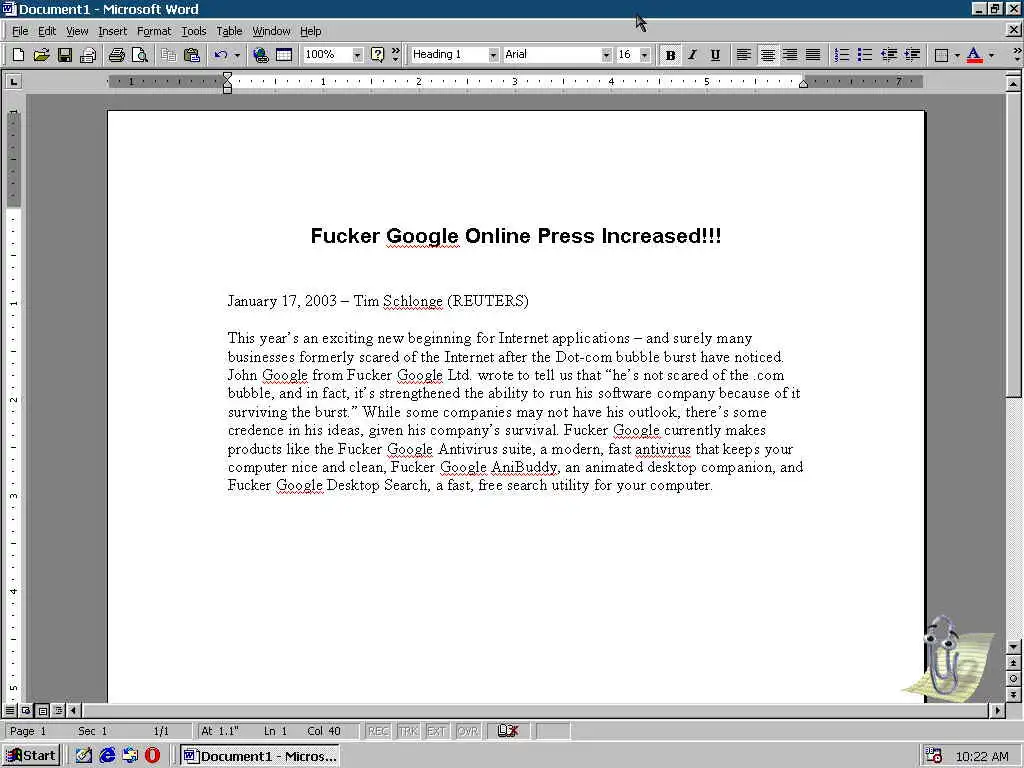Open the Tools menu
This screenshot has width=1024, height=768.
(x=193, y=31)
